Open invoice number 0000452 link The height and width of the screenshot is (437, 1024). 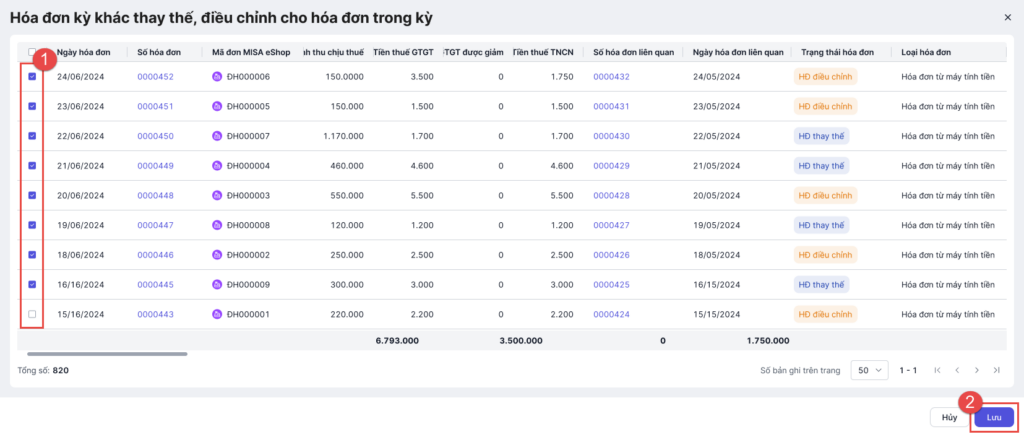[x=155, y=76]
